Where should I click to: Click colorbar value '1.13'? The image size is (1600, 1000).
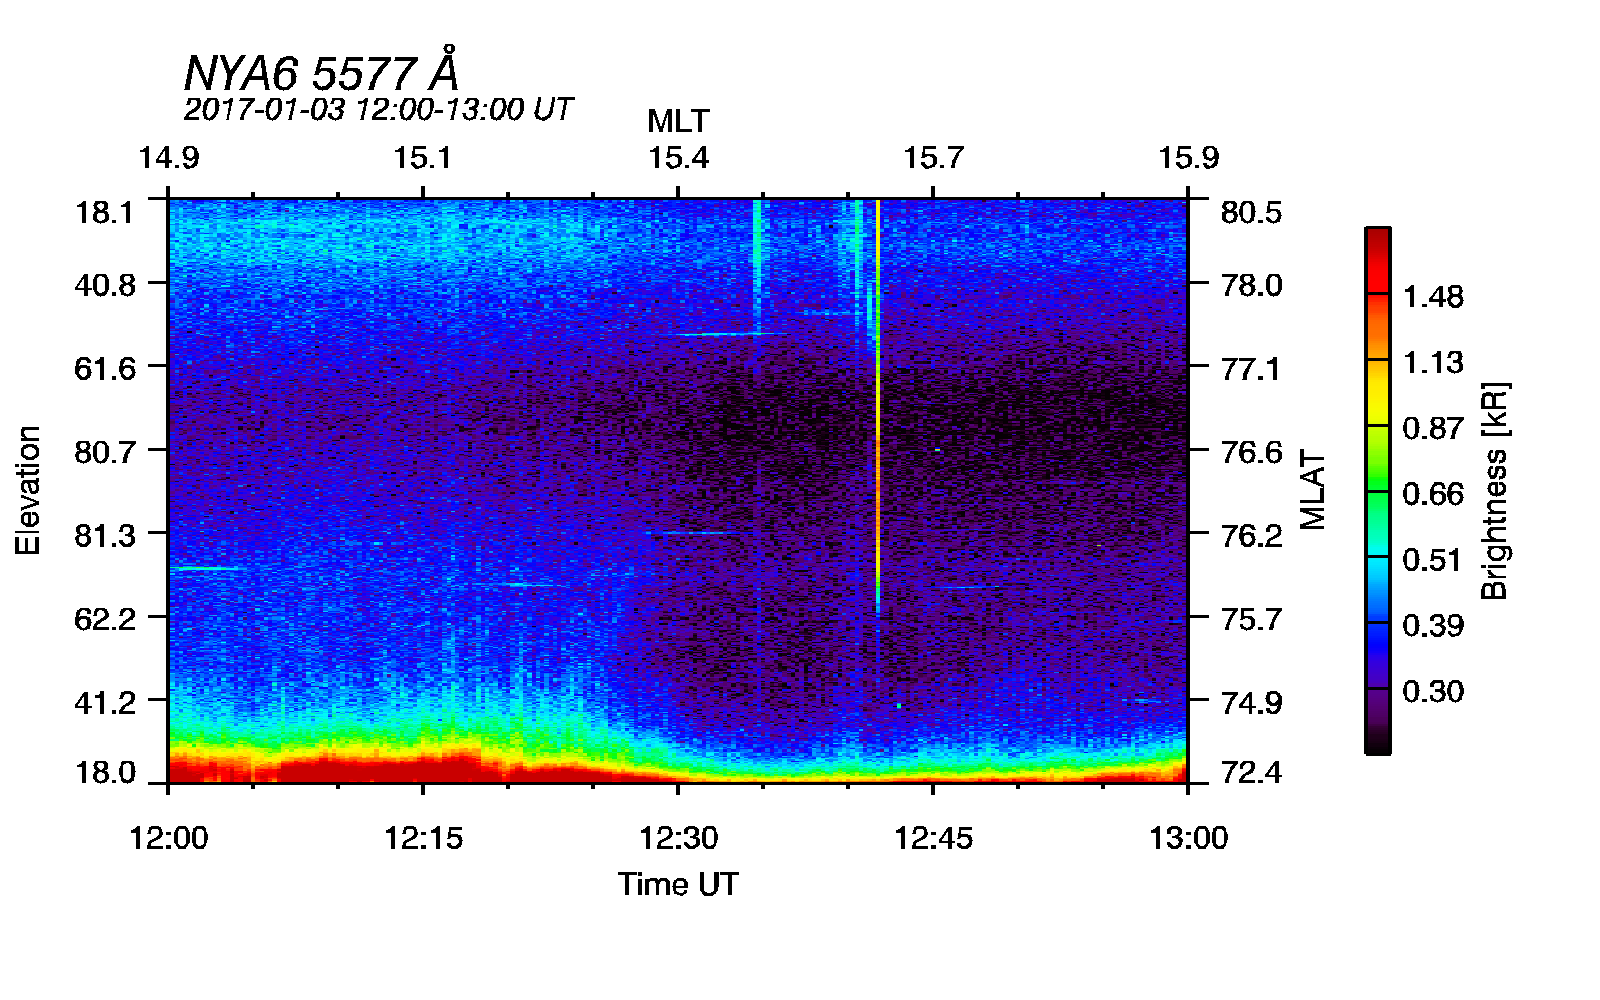[1433, 362]
